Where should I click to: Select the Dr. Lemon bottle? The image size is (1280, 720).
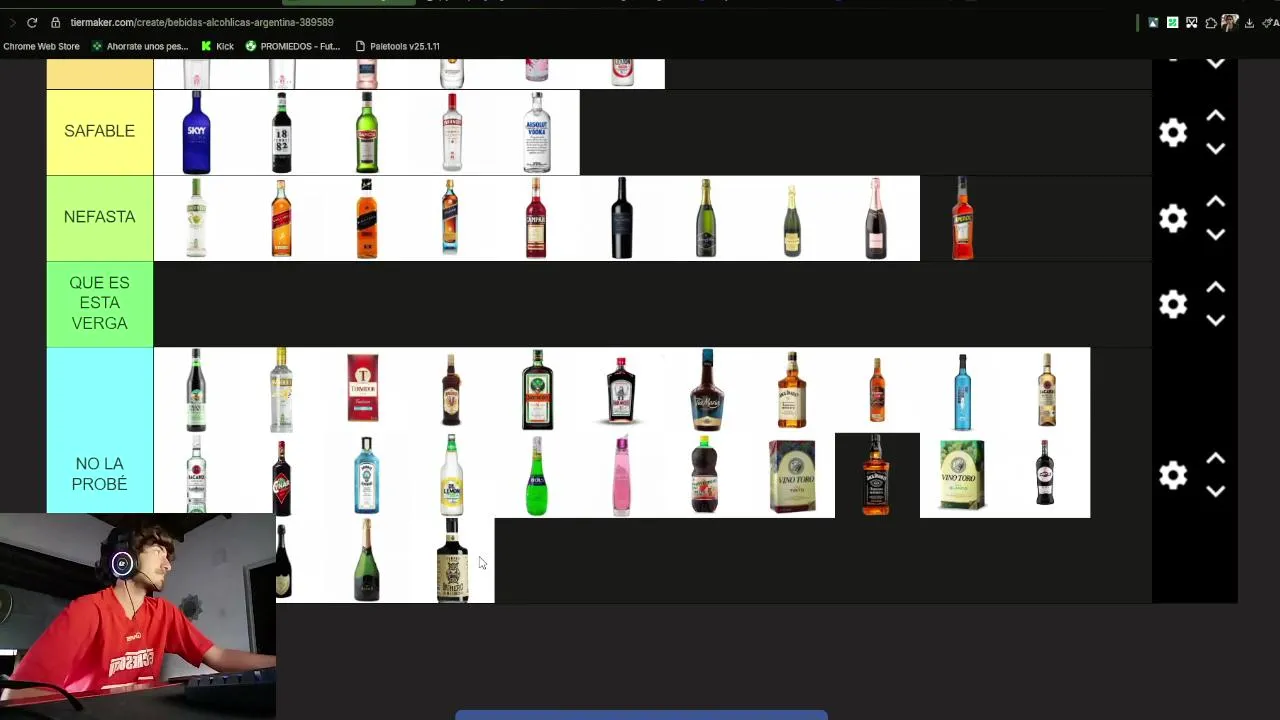pos(451,475)
